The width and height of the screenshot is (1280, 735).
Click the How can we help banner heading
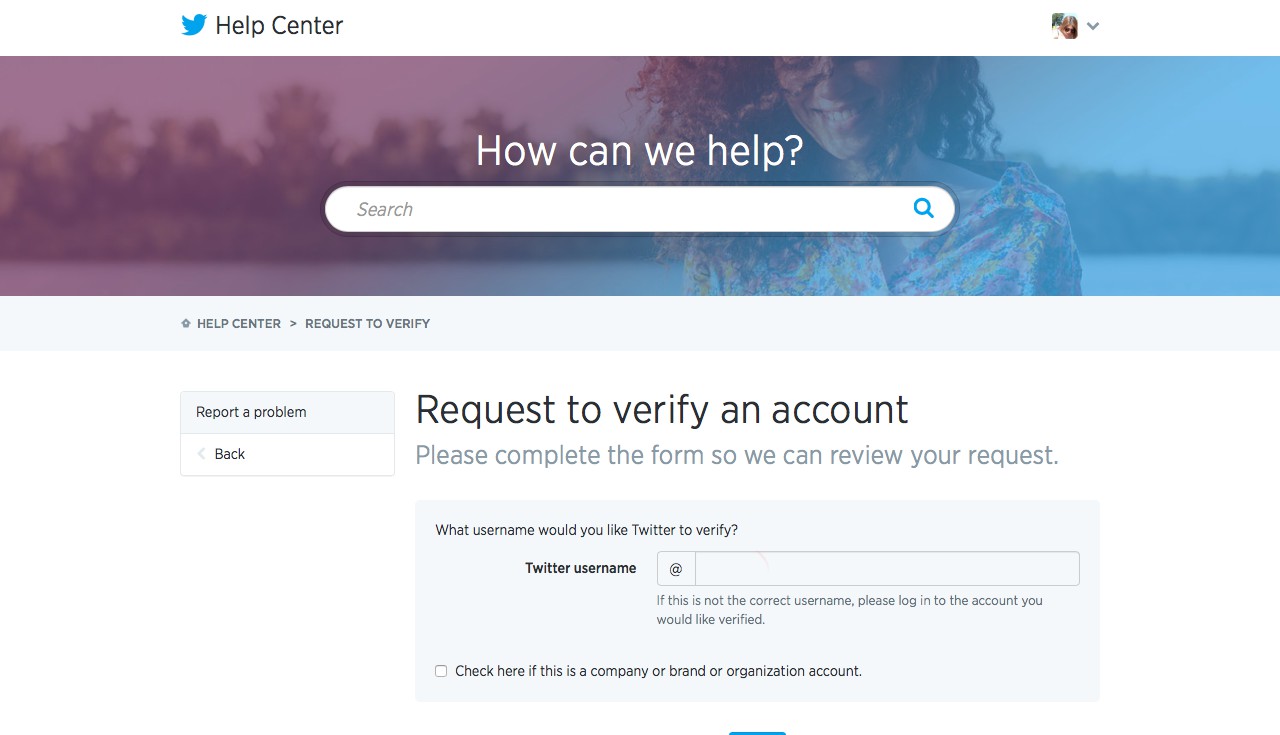(639, 150)
